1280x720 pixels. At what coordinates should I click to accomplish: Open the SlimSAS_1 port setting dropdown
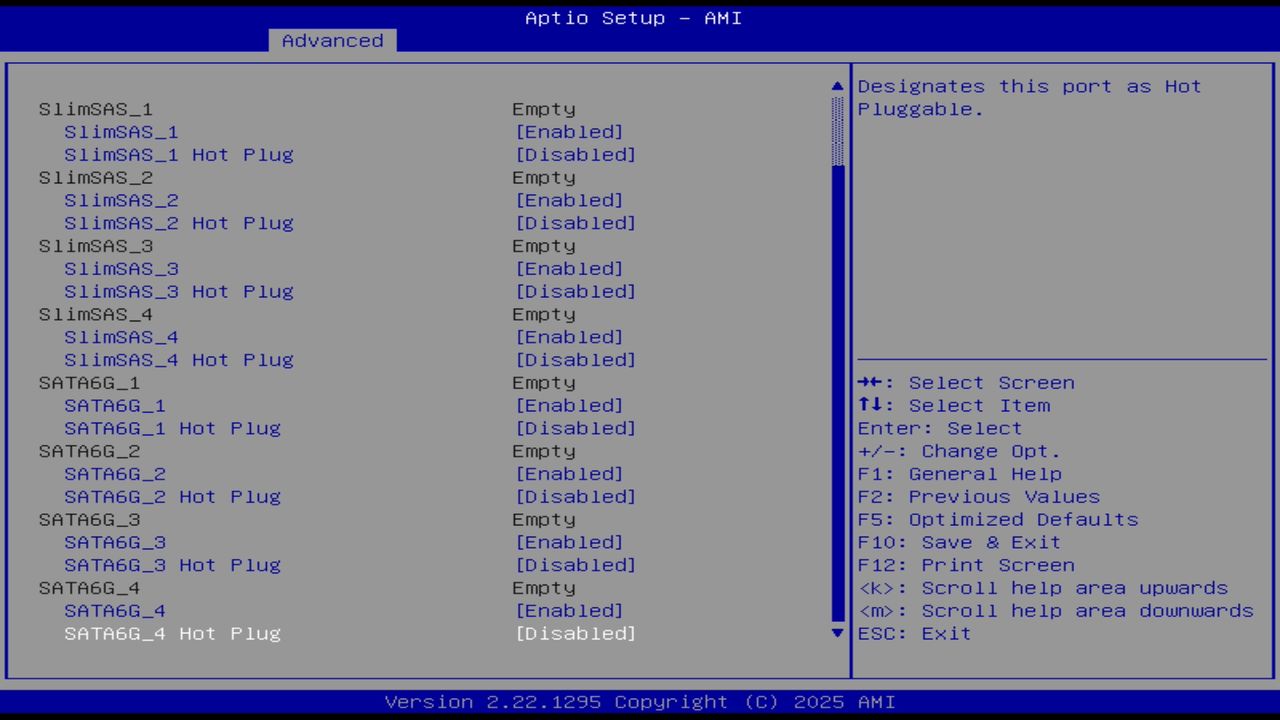click(x=569, y=131)
